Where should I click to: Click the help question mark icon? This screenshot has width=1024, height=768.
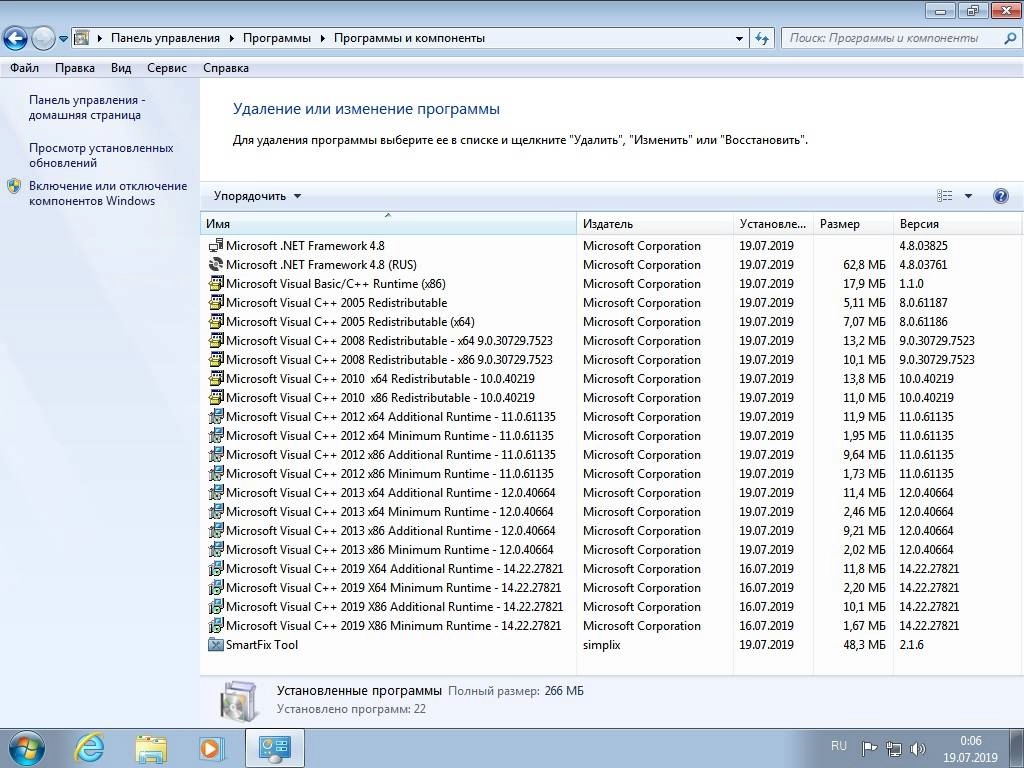tap(1000, 196)
